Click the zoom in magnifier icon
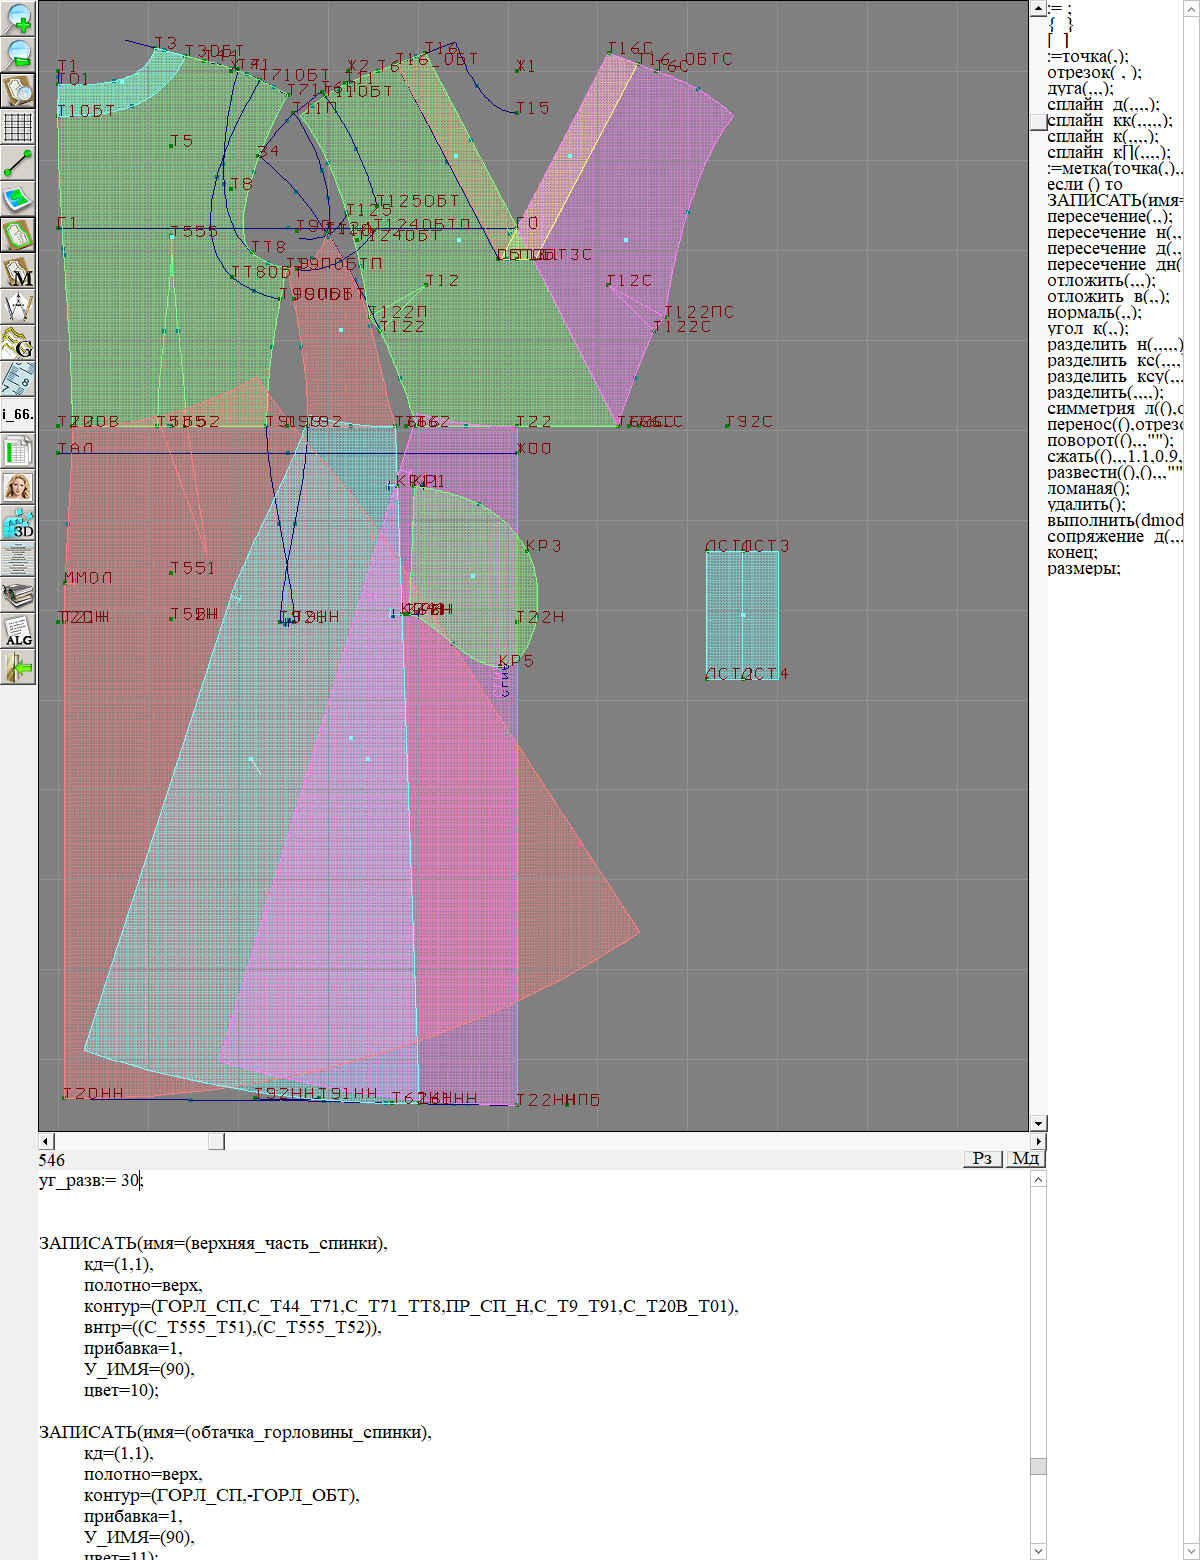 19,18
